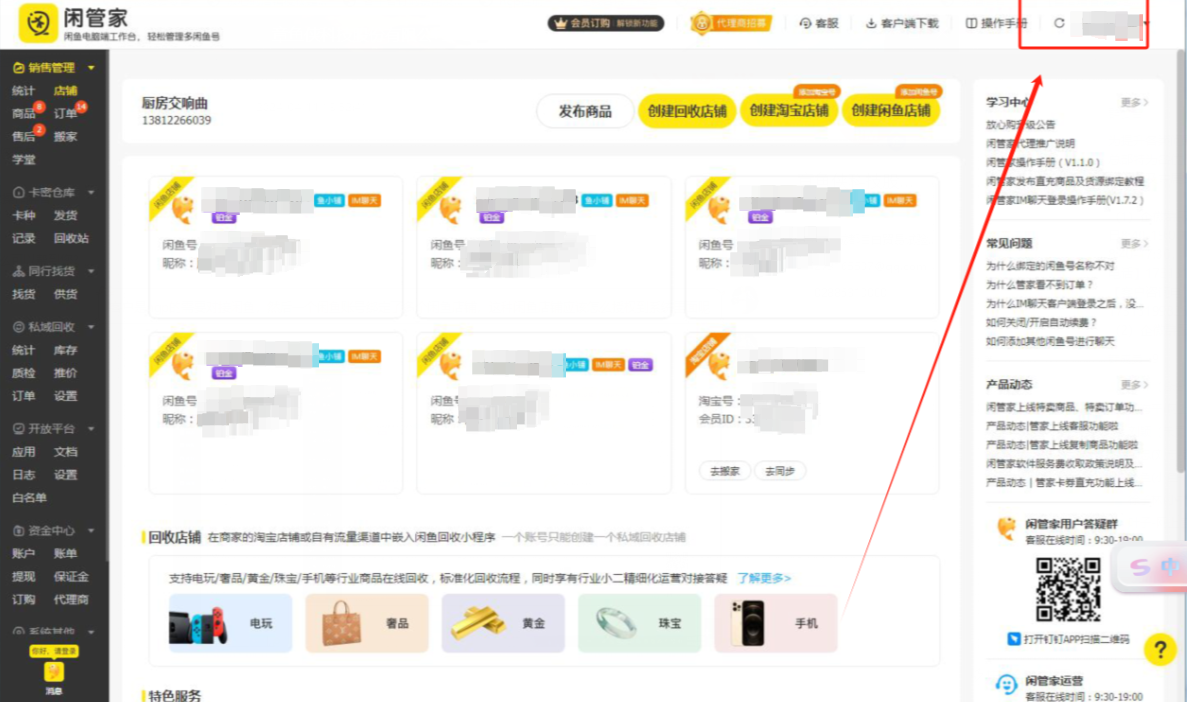Open 客服 headset support
1187x702 pixels.
819,23
